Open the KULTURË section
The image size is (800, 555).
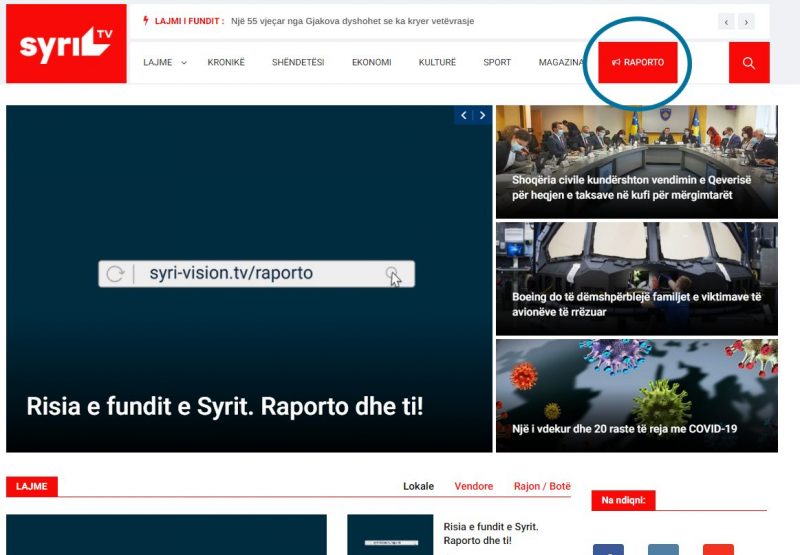pyautogui.click(x=437, y=62)
